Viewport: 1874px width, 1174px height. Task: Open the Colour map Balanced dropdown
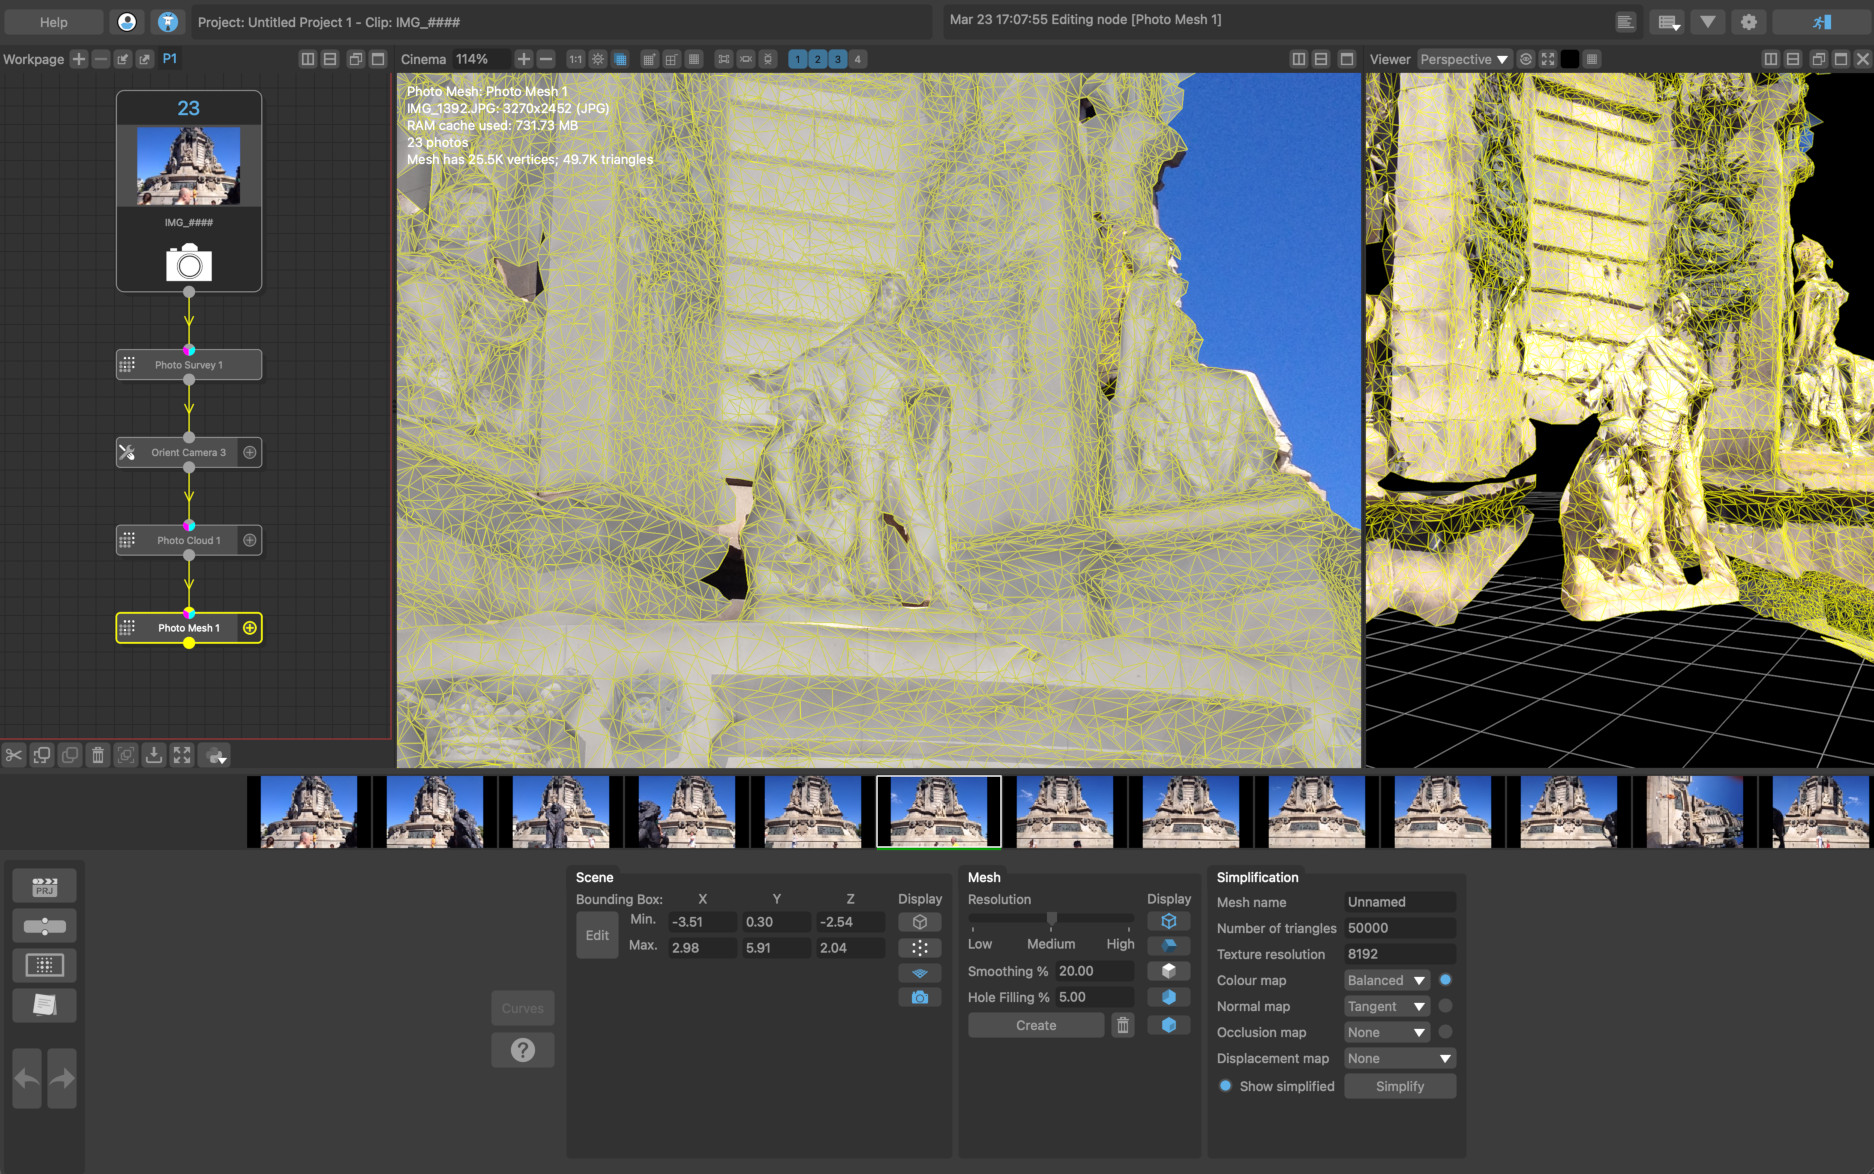(1387, 980)
